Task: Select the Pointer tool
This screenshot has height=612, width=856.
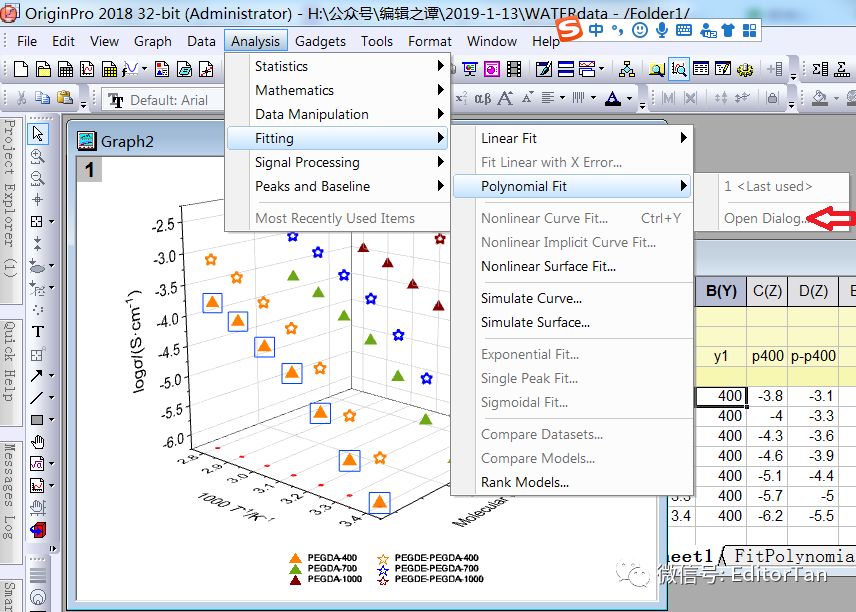Action: click(38, 134)
